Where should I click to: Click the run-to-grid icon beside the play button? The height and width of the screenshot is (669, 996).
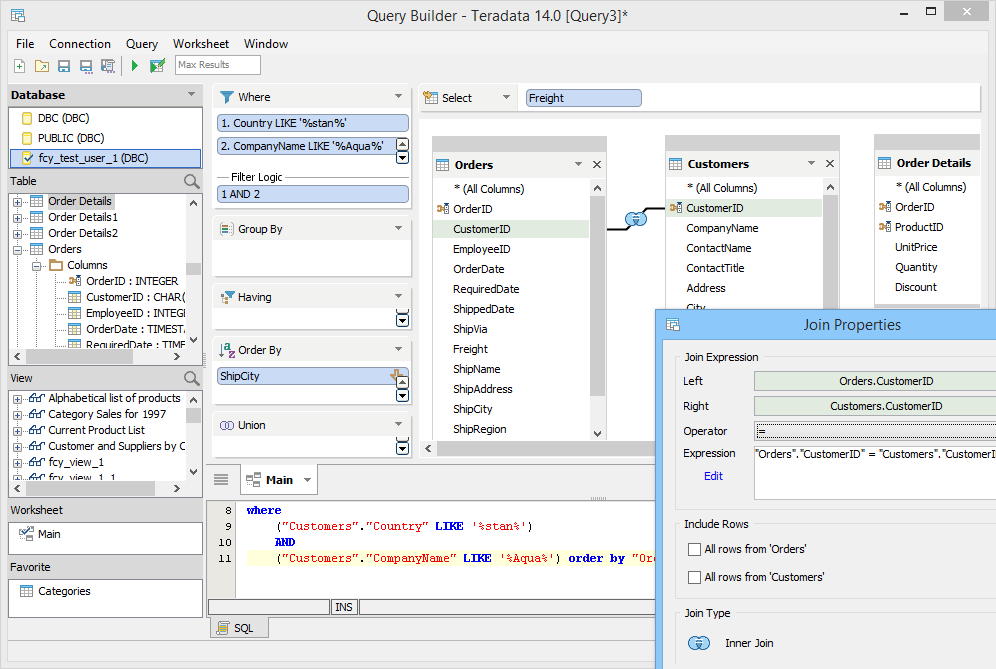pyautogui.click(x=157, y=65)
